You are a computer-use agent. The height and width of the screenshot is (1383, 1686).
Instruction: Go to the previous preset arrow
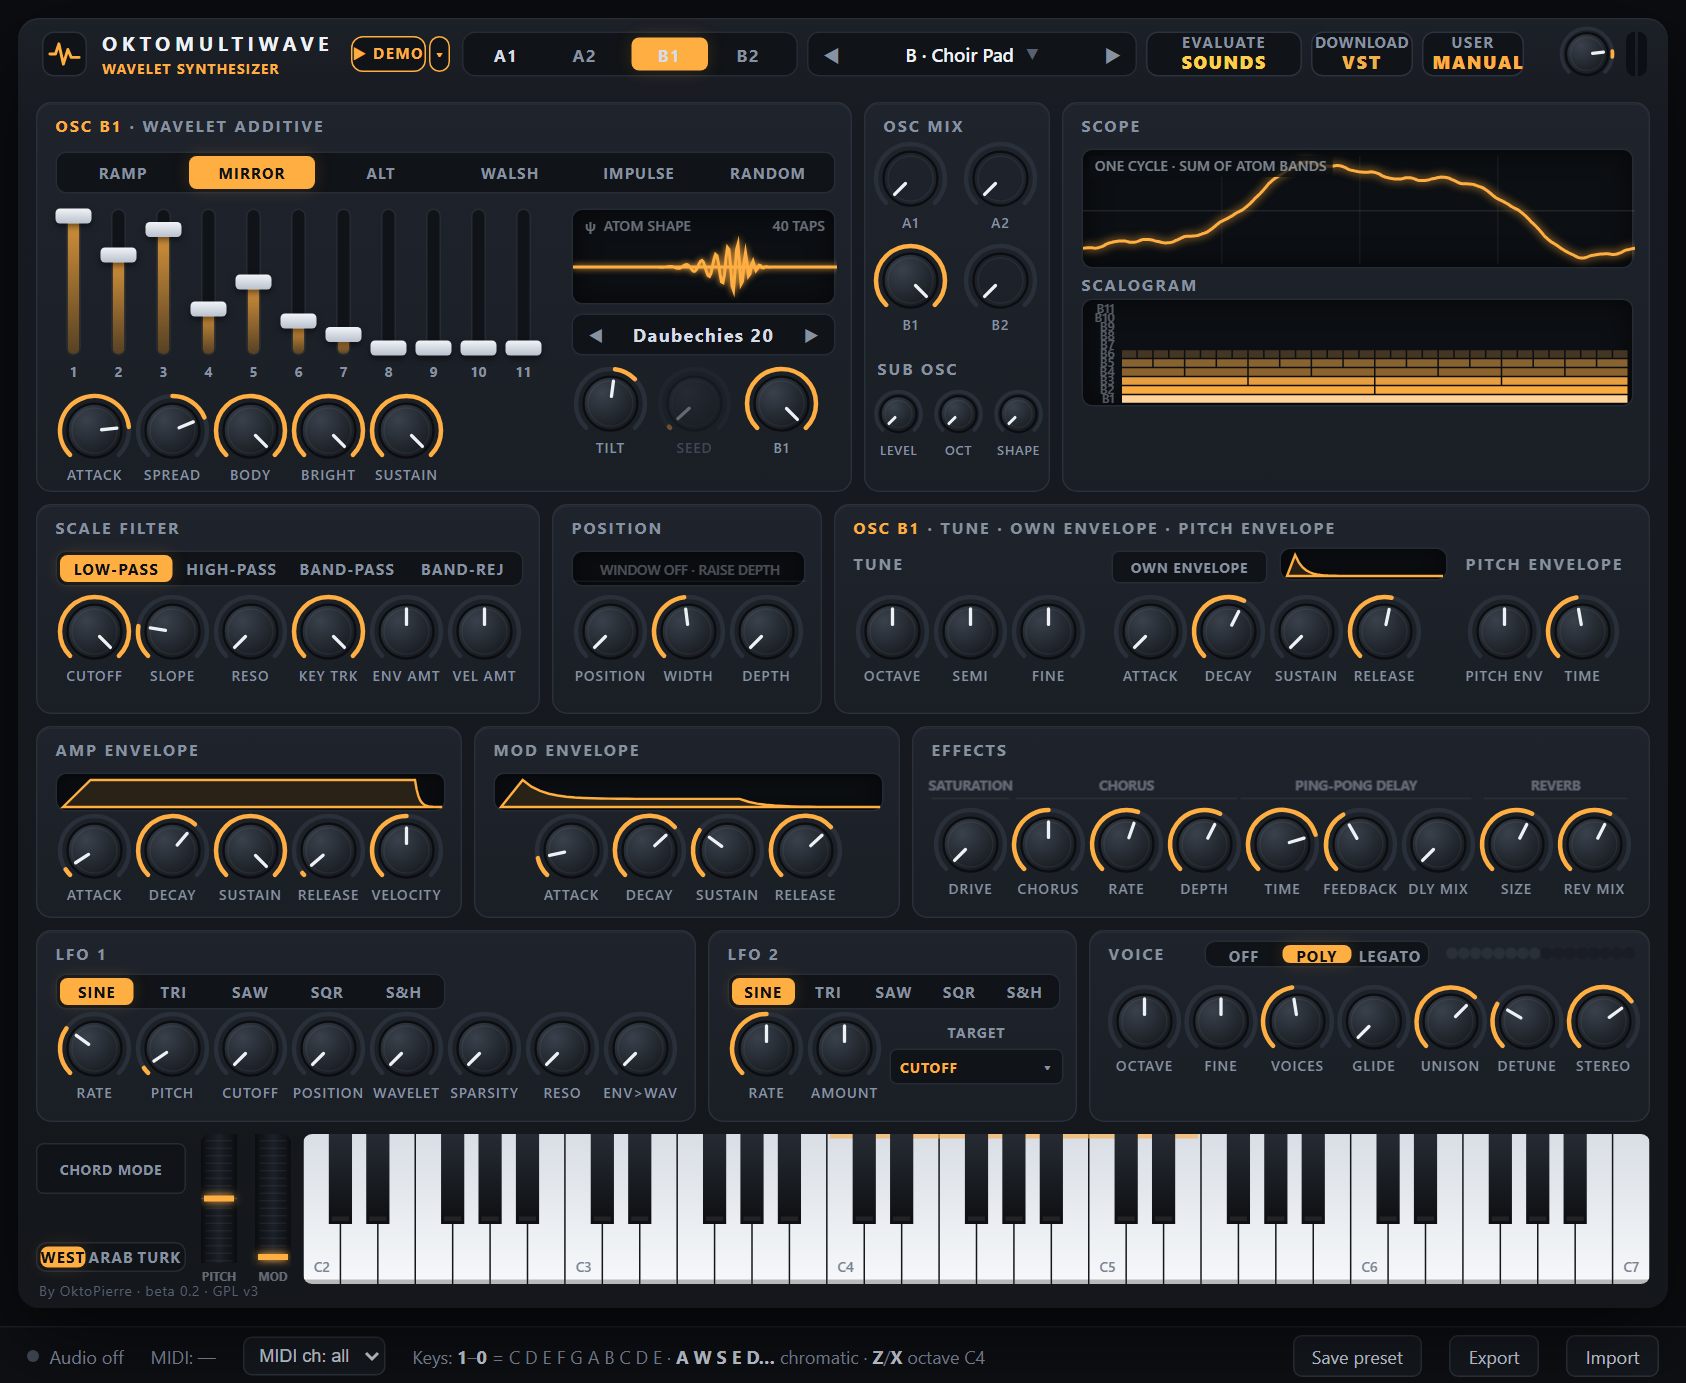point(831,56)
